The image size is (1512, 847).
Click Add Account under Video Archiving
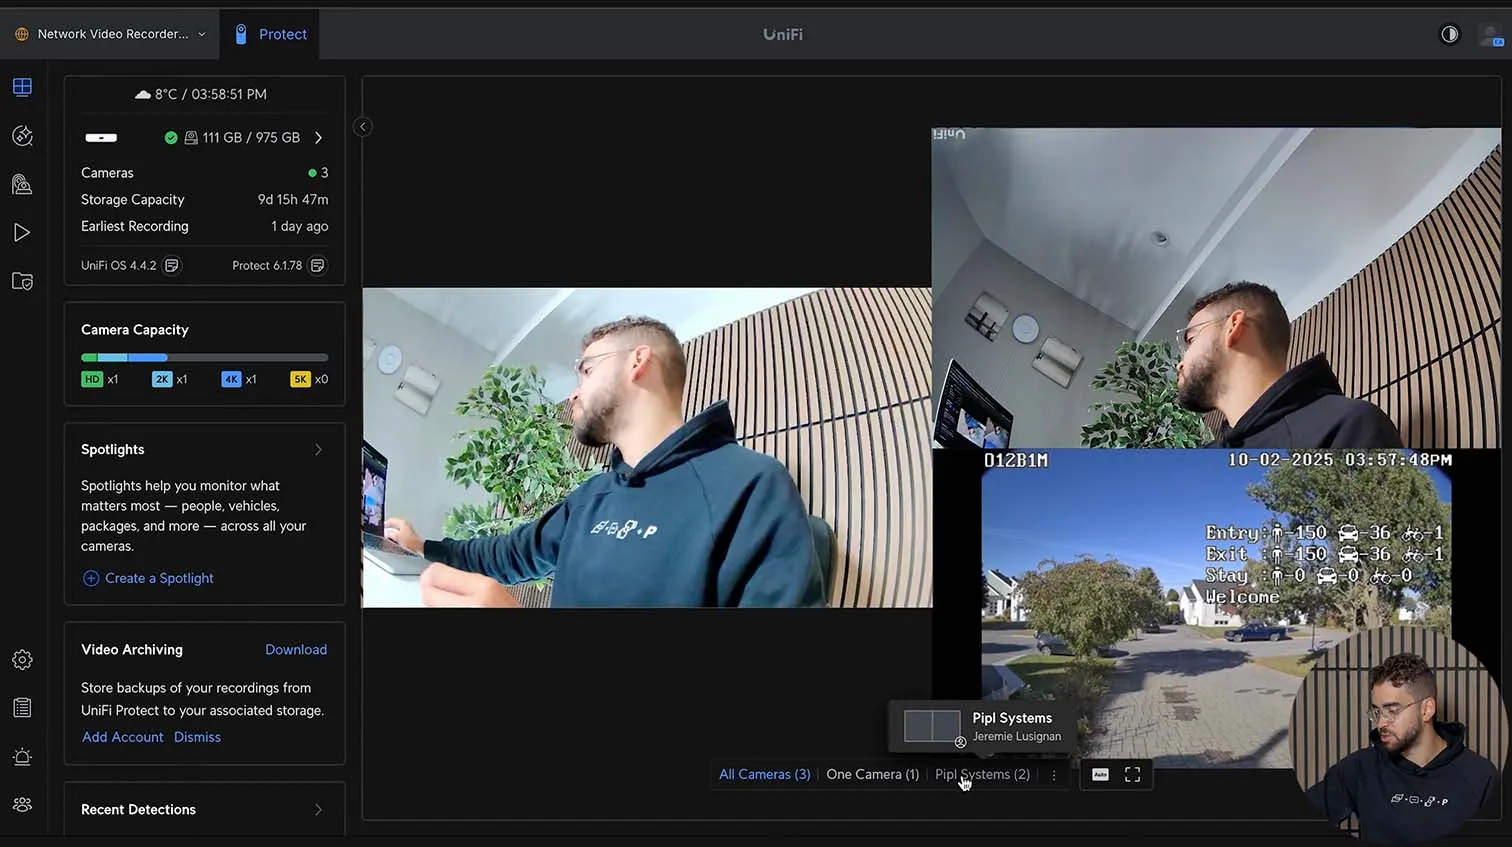pos(122,737)
